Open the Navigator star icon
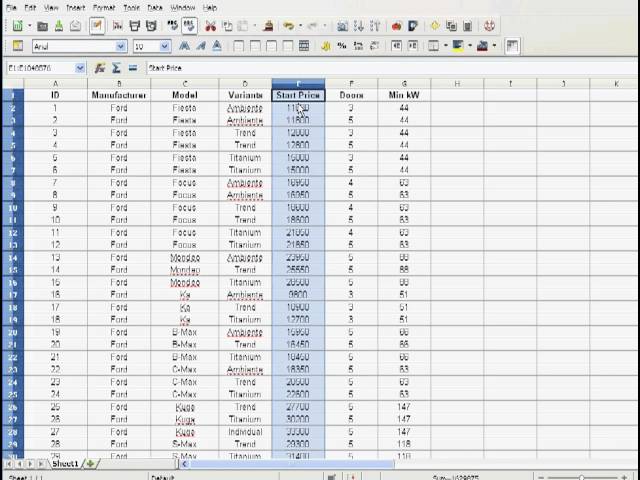 point(435,26)
